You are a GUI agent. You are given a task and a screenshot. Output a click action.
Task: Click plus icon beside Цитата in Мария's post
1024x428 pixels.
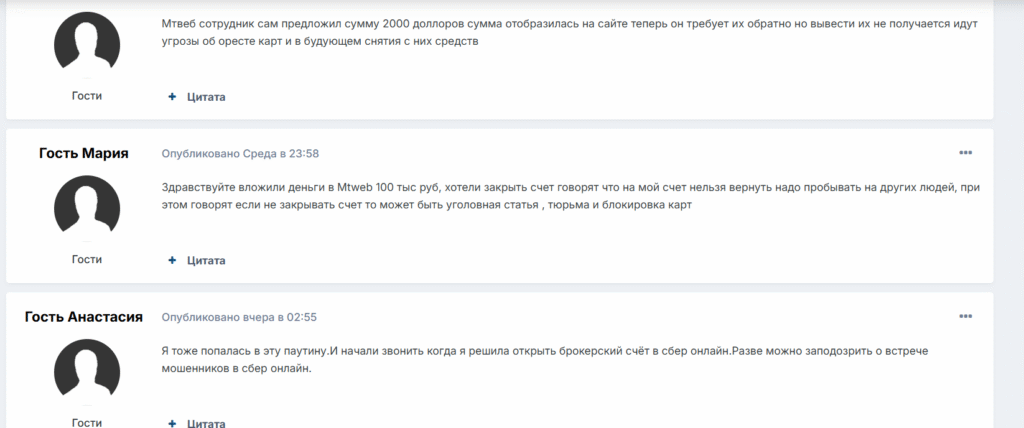coord(172,261)
